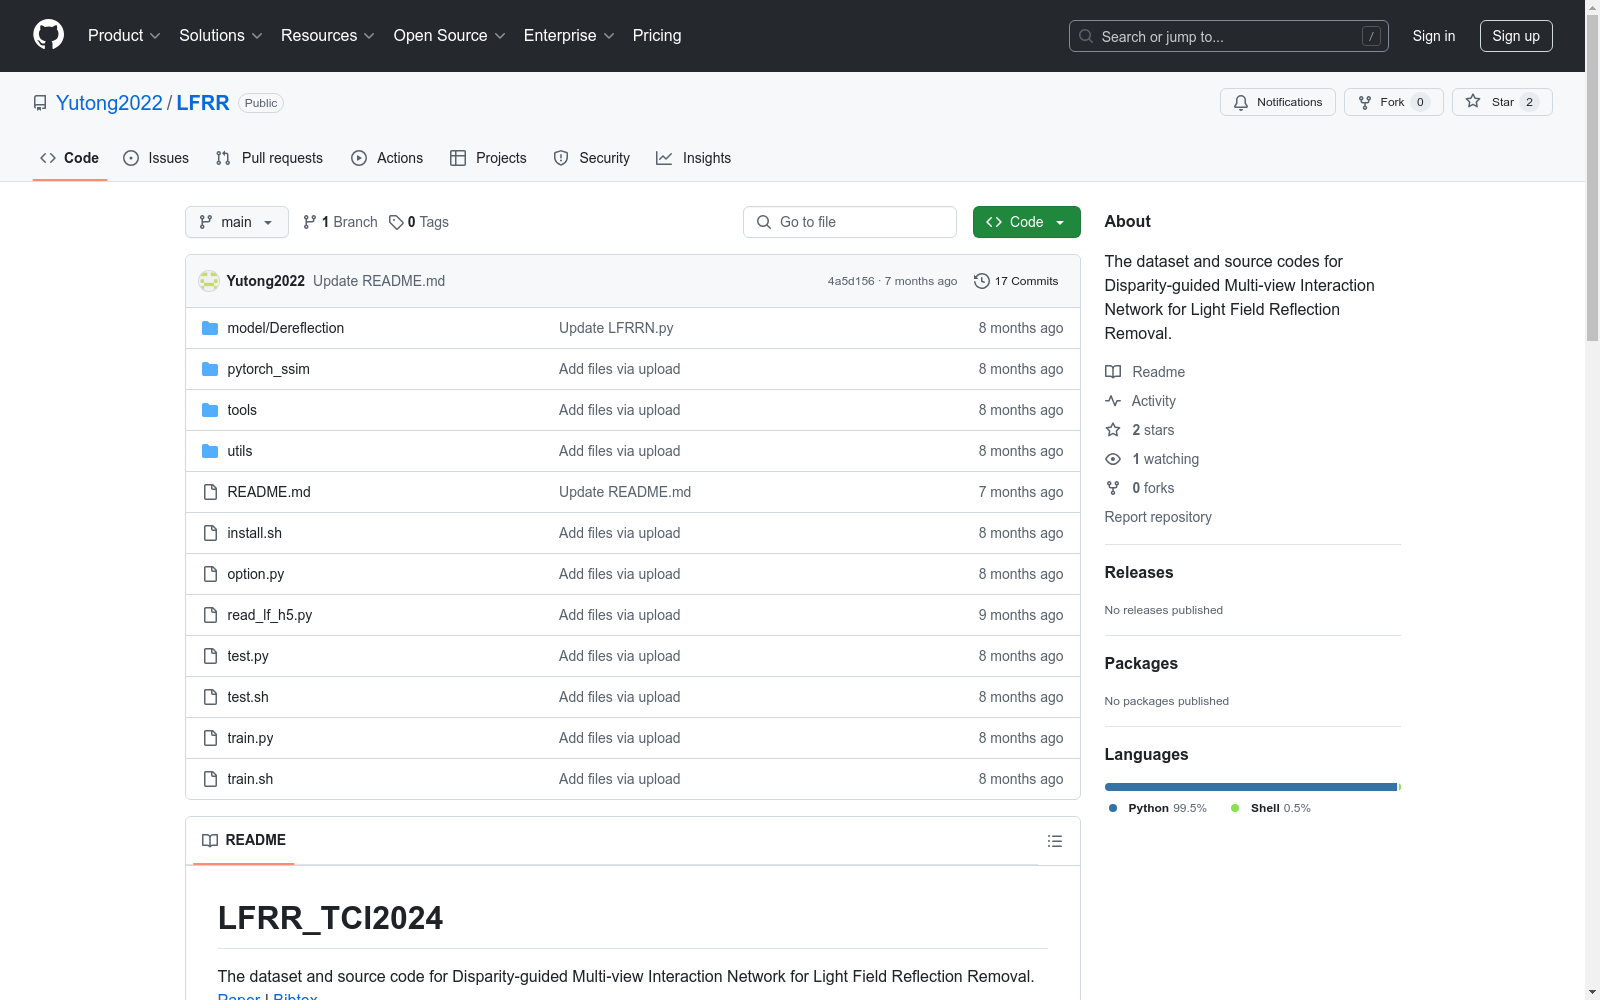Click the Readme book icon in About
The height and width of the screenshot is (1000, 1600).
tap(1113, 372)
